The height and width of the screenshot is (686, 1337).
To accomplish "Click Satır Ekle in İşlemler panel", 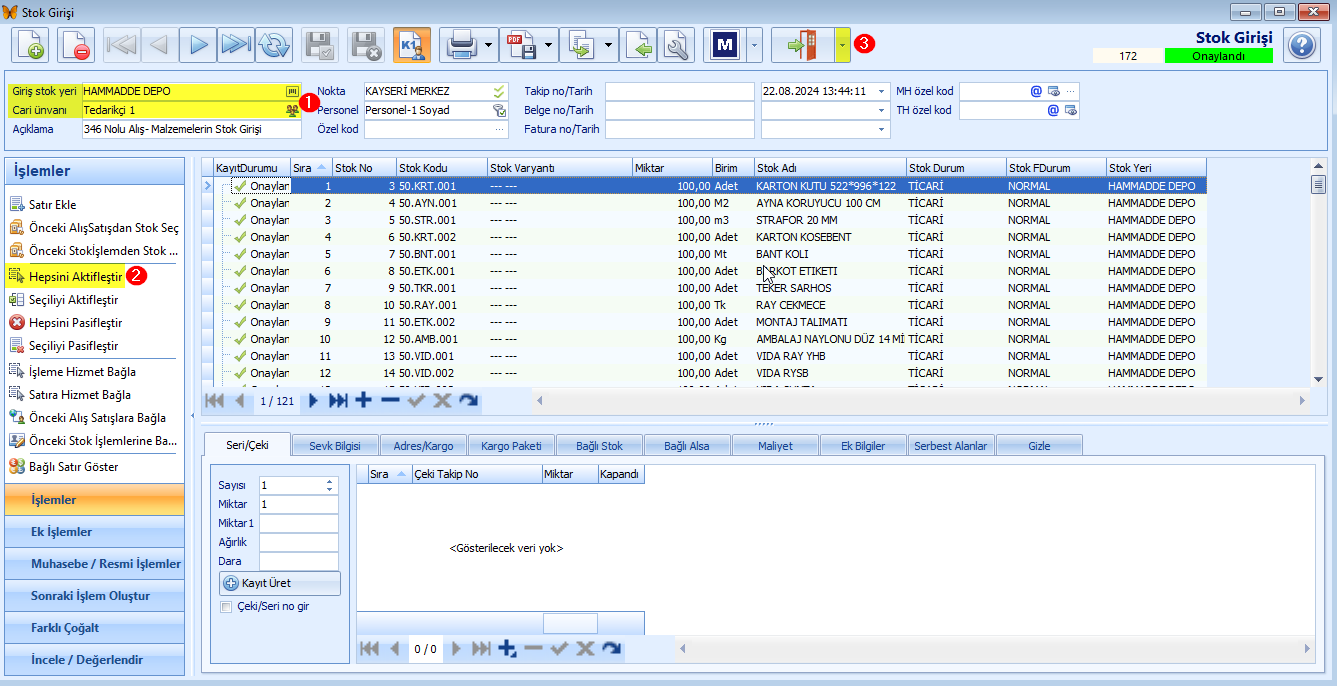I will 52,205.
